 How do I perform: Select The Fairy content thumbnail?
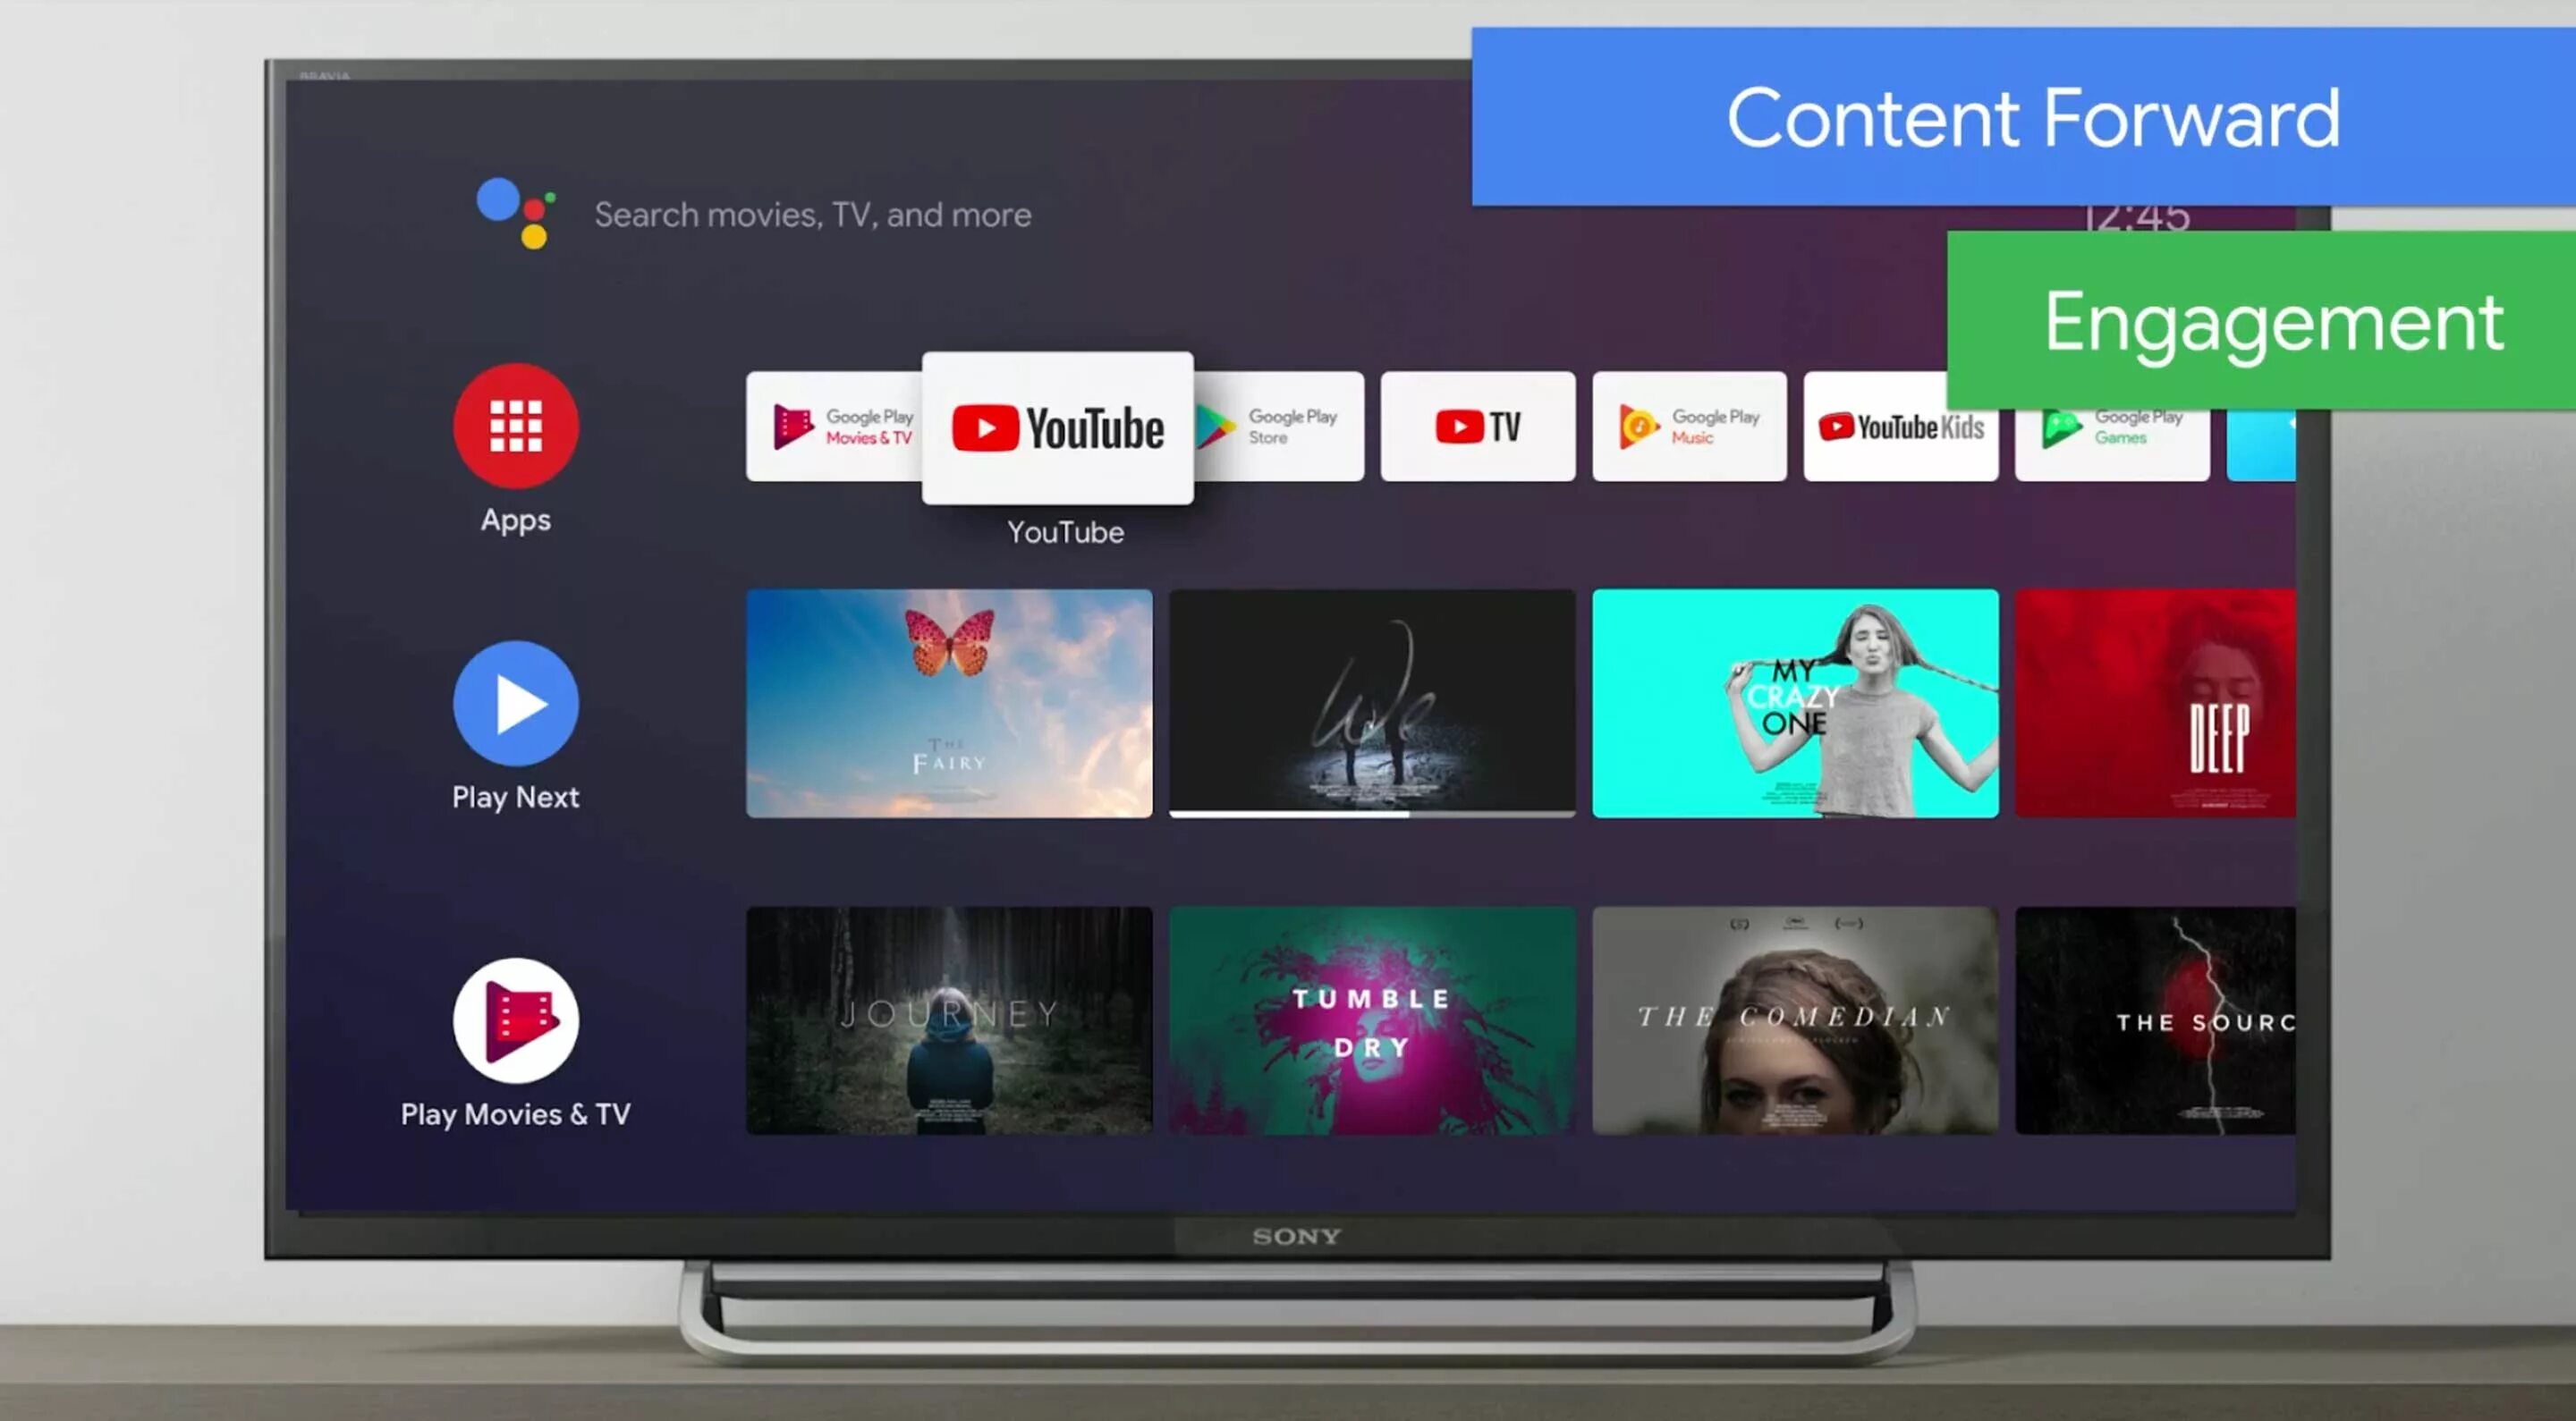tap(948, 700)
